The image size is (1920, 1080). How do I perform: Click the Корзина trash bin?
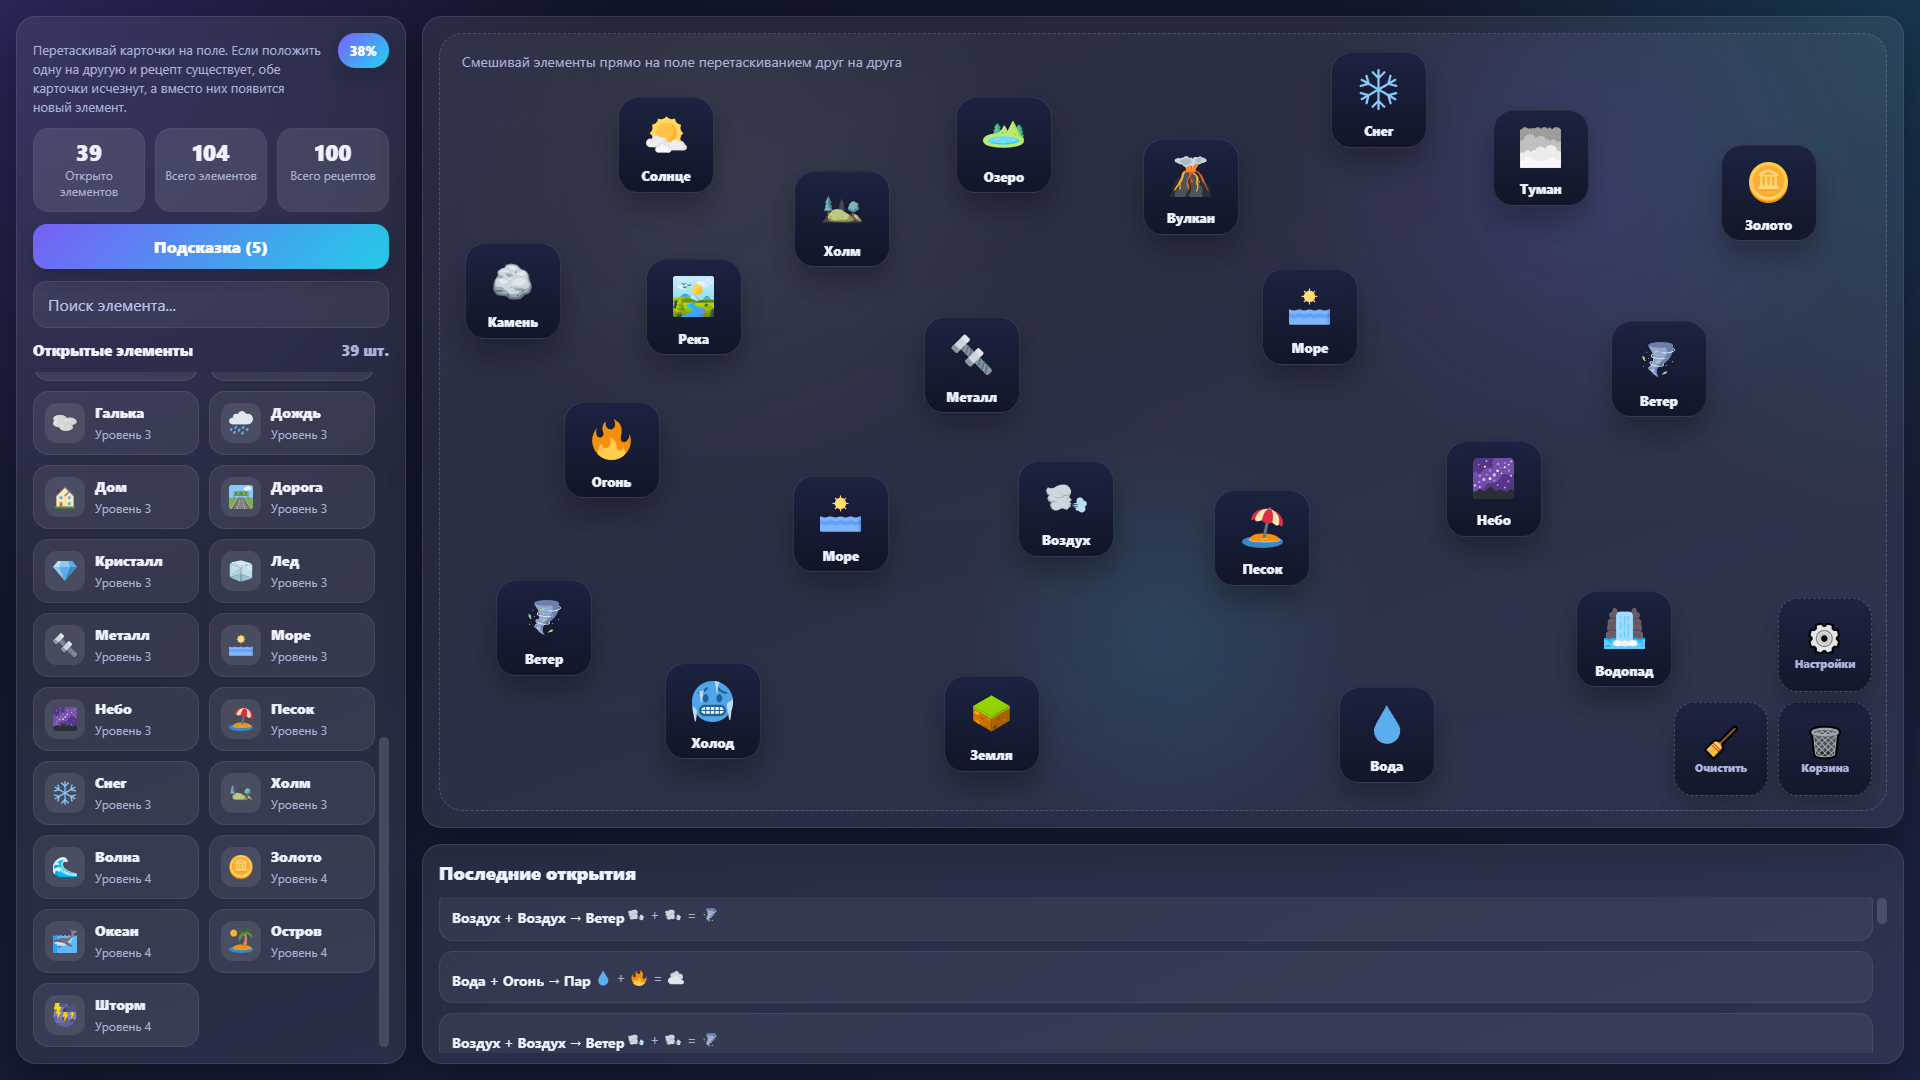(1824, 749)
